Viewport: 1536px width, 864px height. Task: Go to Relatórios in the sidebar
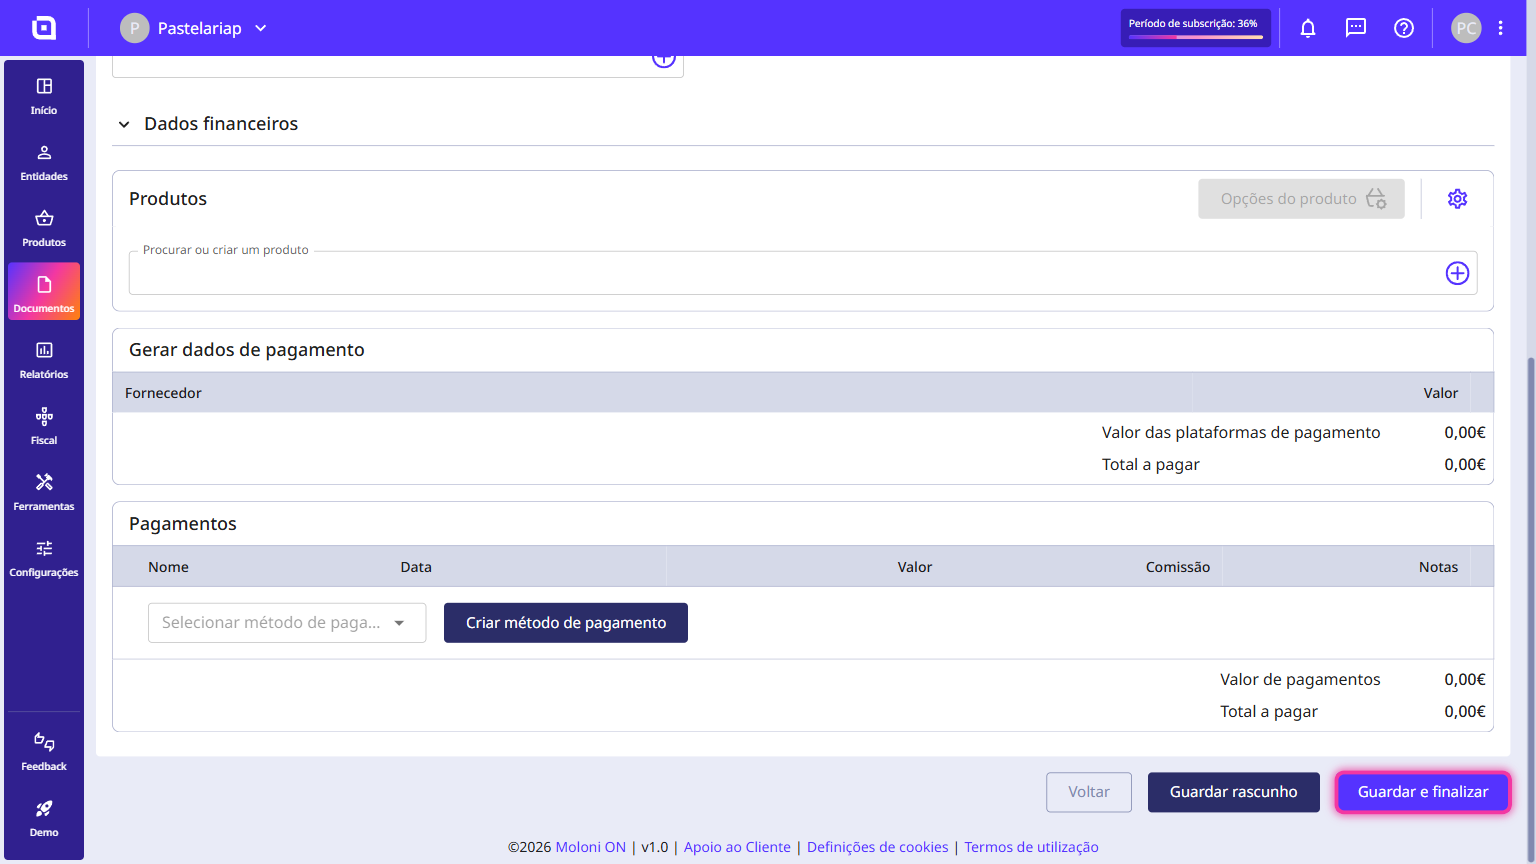[44, 361]
